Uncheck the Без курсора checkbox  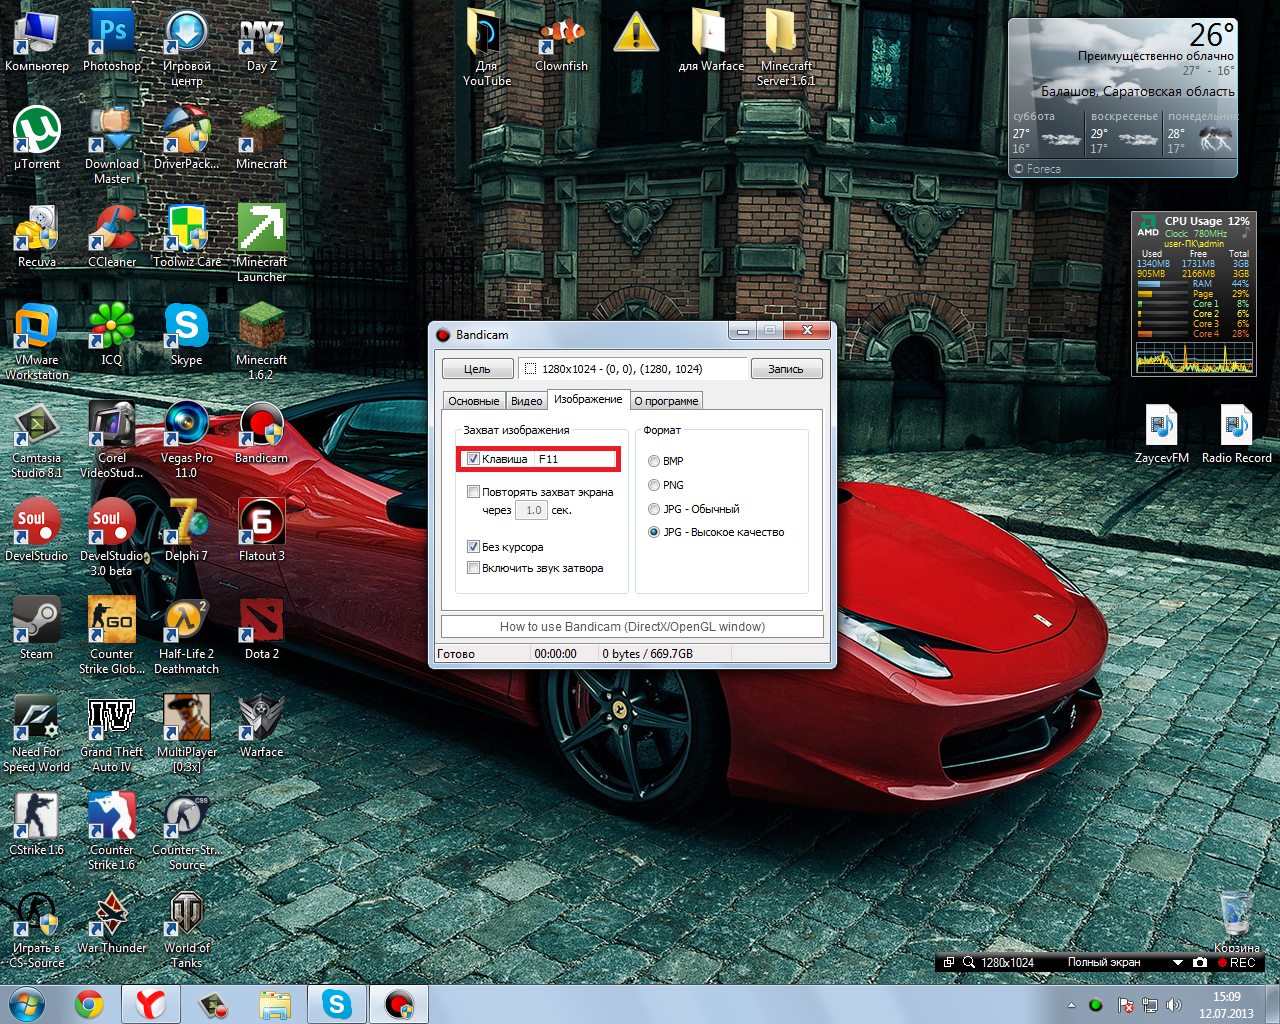(x=474, y=547)
